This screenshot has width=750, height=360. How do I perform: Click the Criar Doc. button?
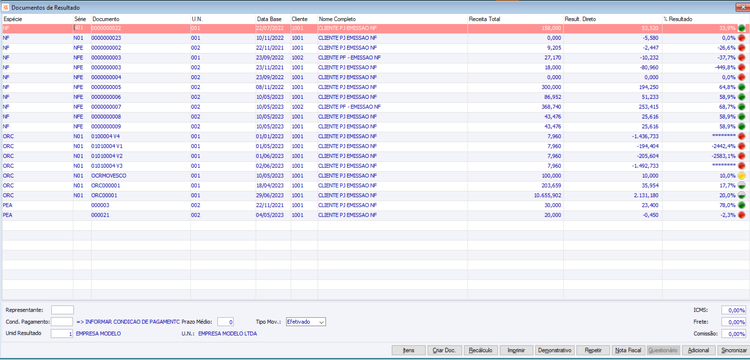(x=445, y=350)
